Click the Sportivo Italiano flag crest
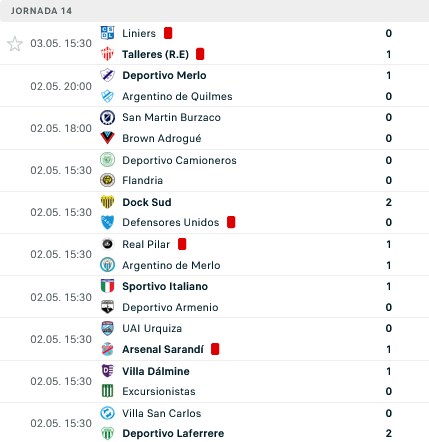This screenshot has height=442, width=429. click(x=107, y=286)
